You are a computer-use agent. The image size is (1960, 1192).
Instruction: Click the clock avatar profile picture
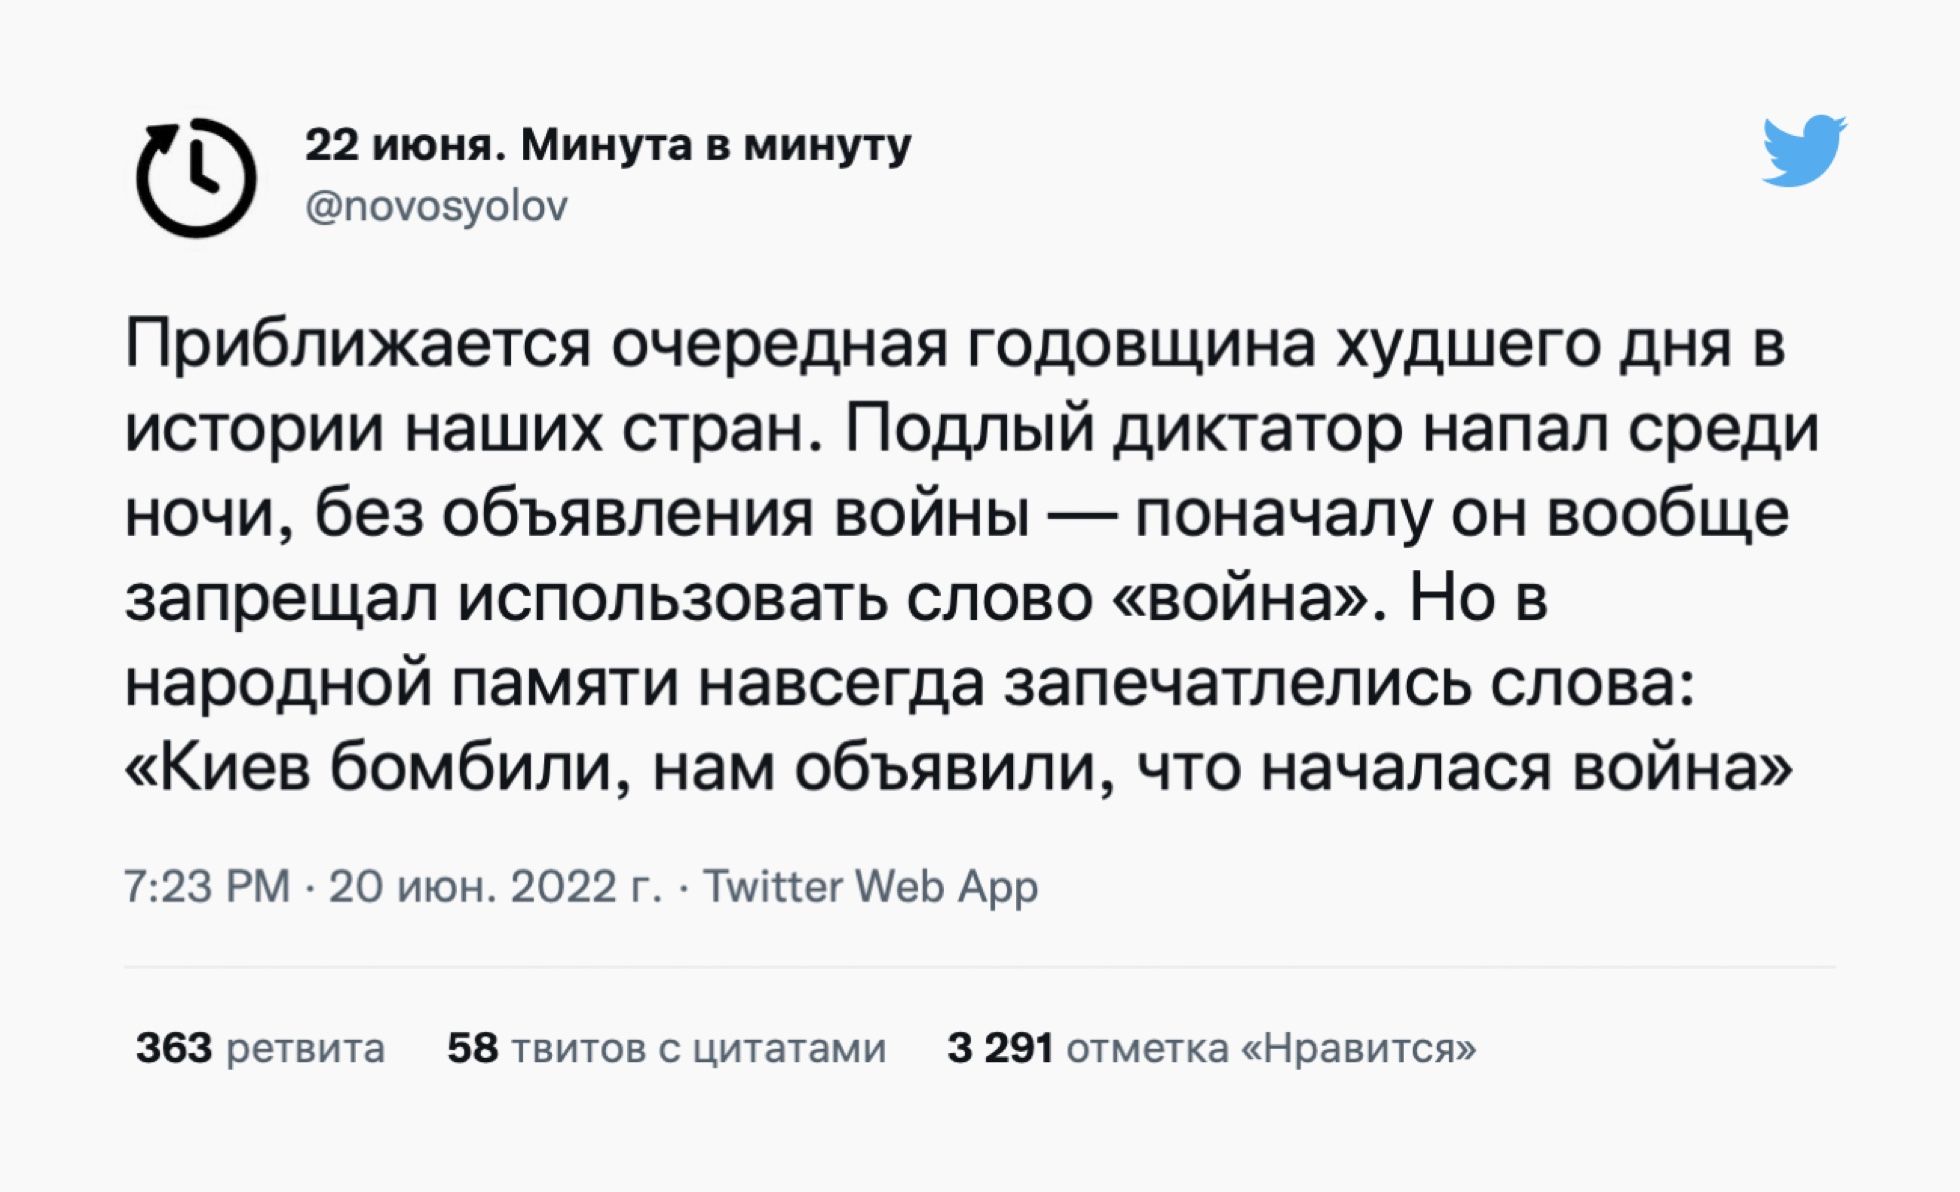(x=197, y=178)
